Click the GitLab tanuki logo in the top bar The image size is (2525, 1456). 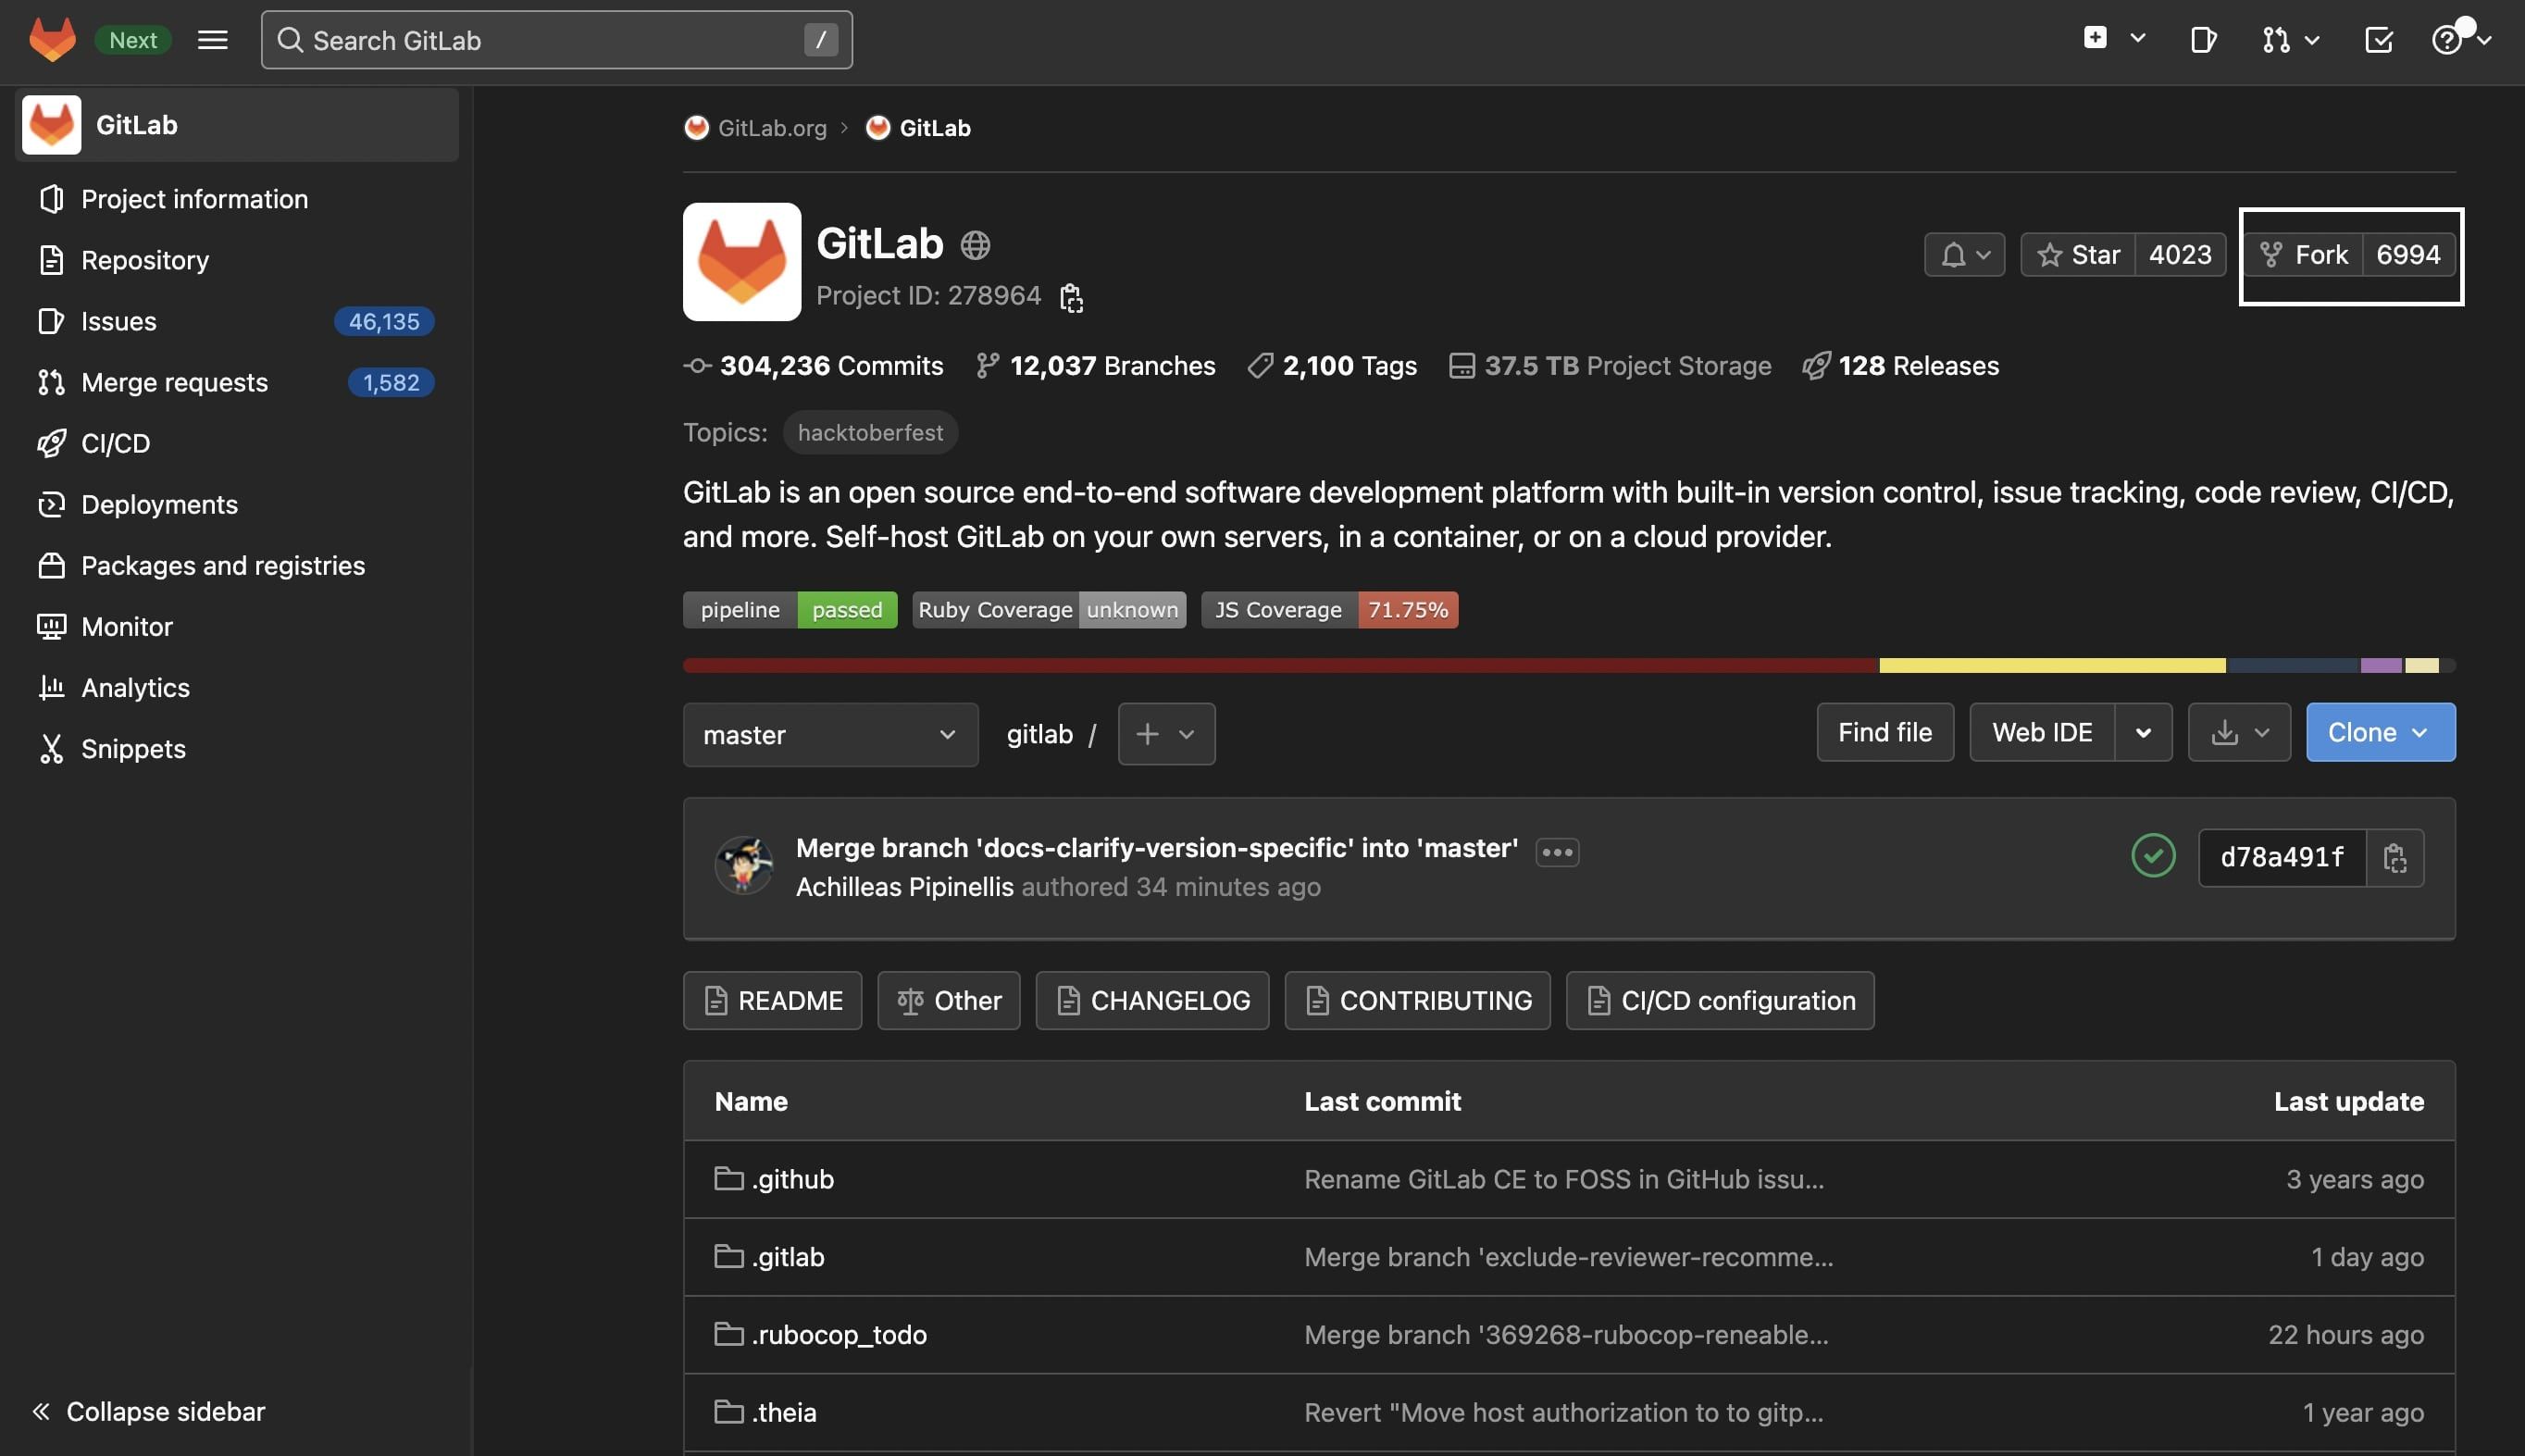(52, 40)
